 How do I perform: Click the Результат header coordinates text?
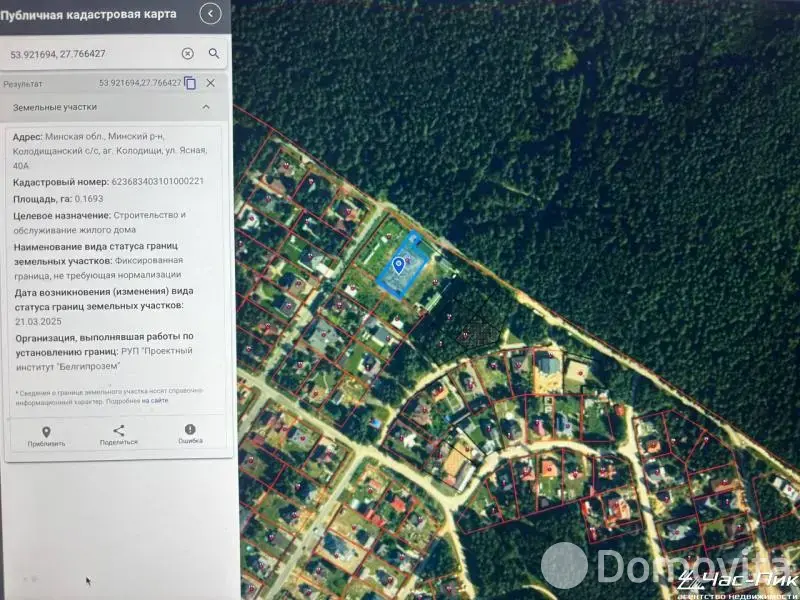tap(140, 83)
